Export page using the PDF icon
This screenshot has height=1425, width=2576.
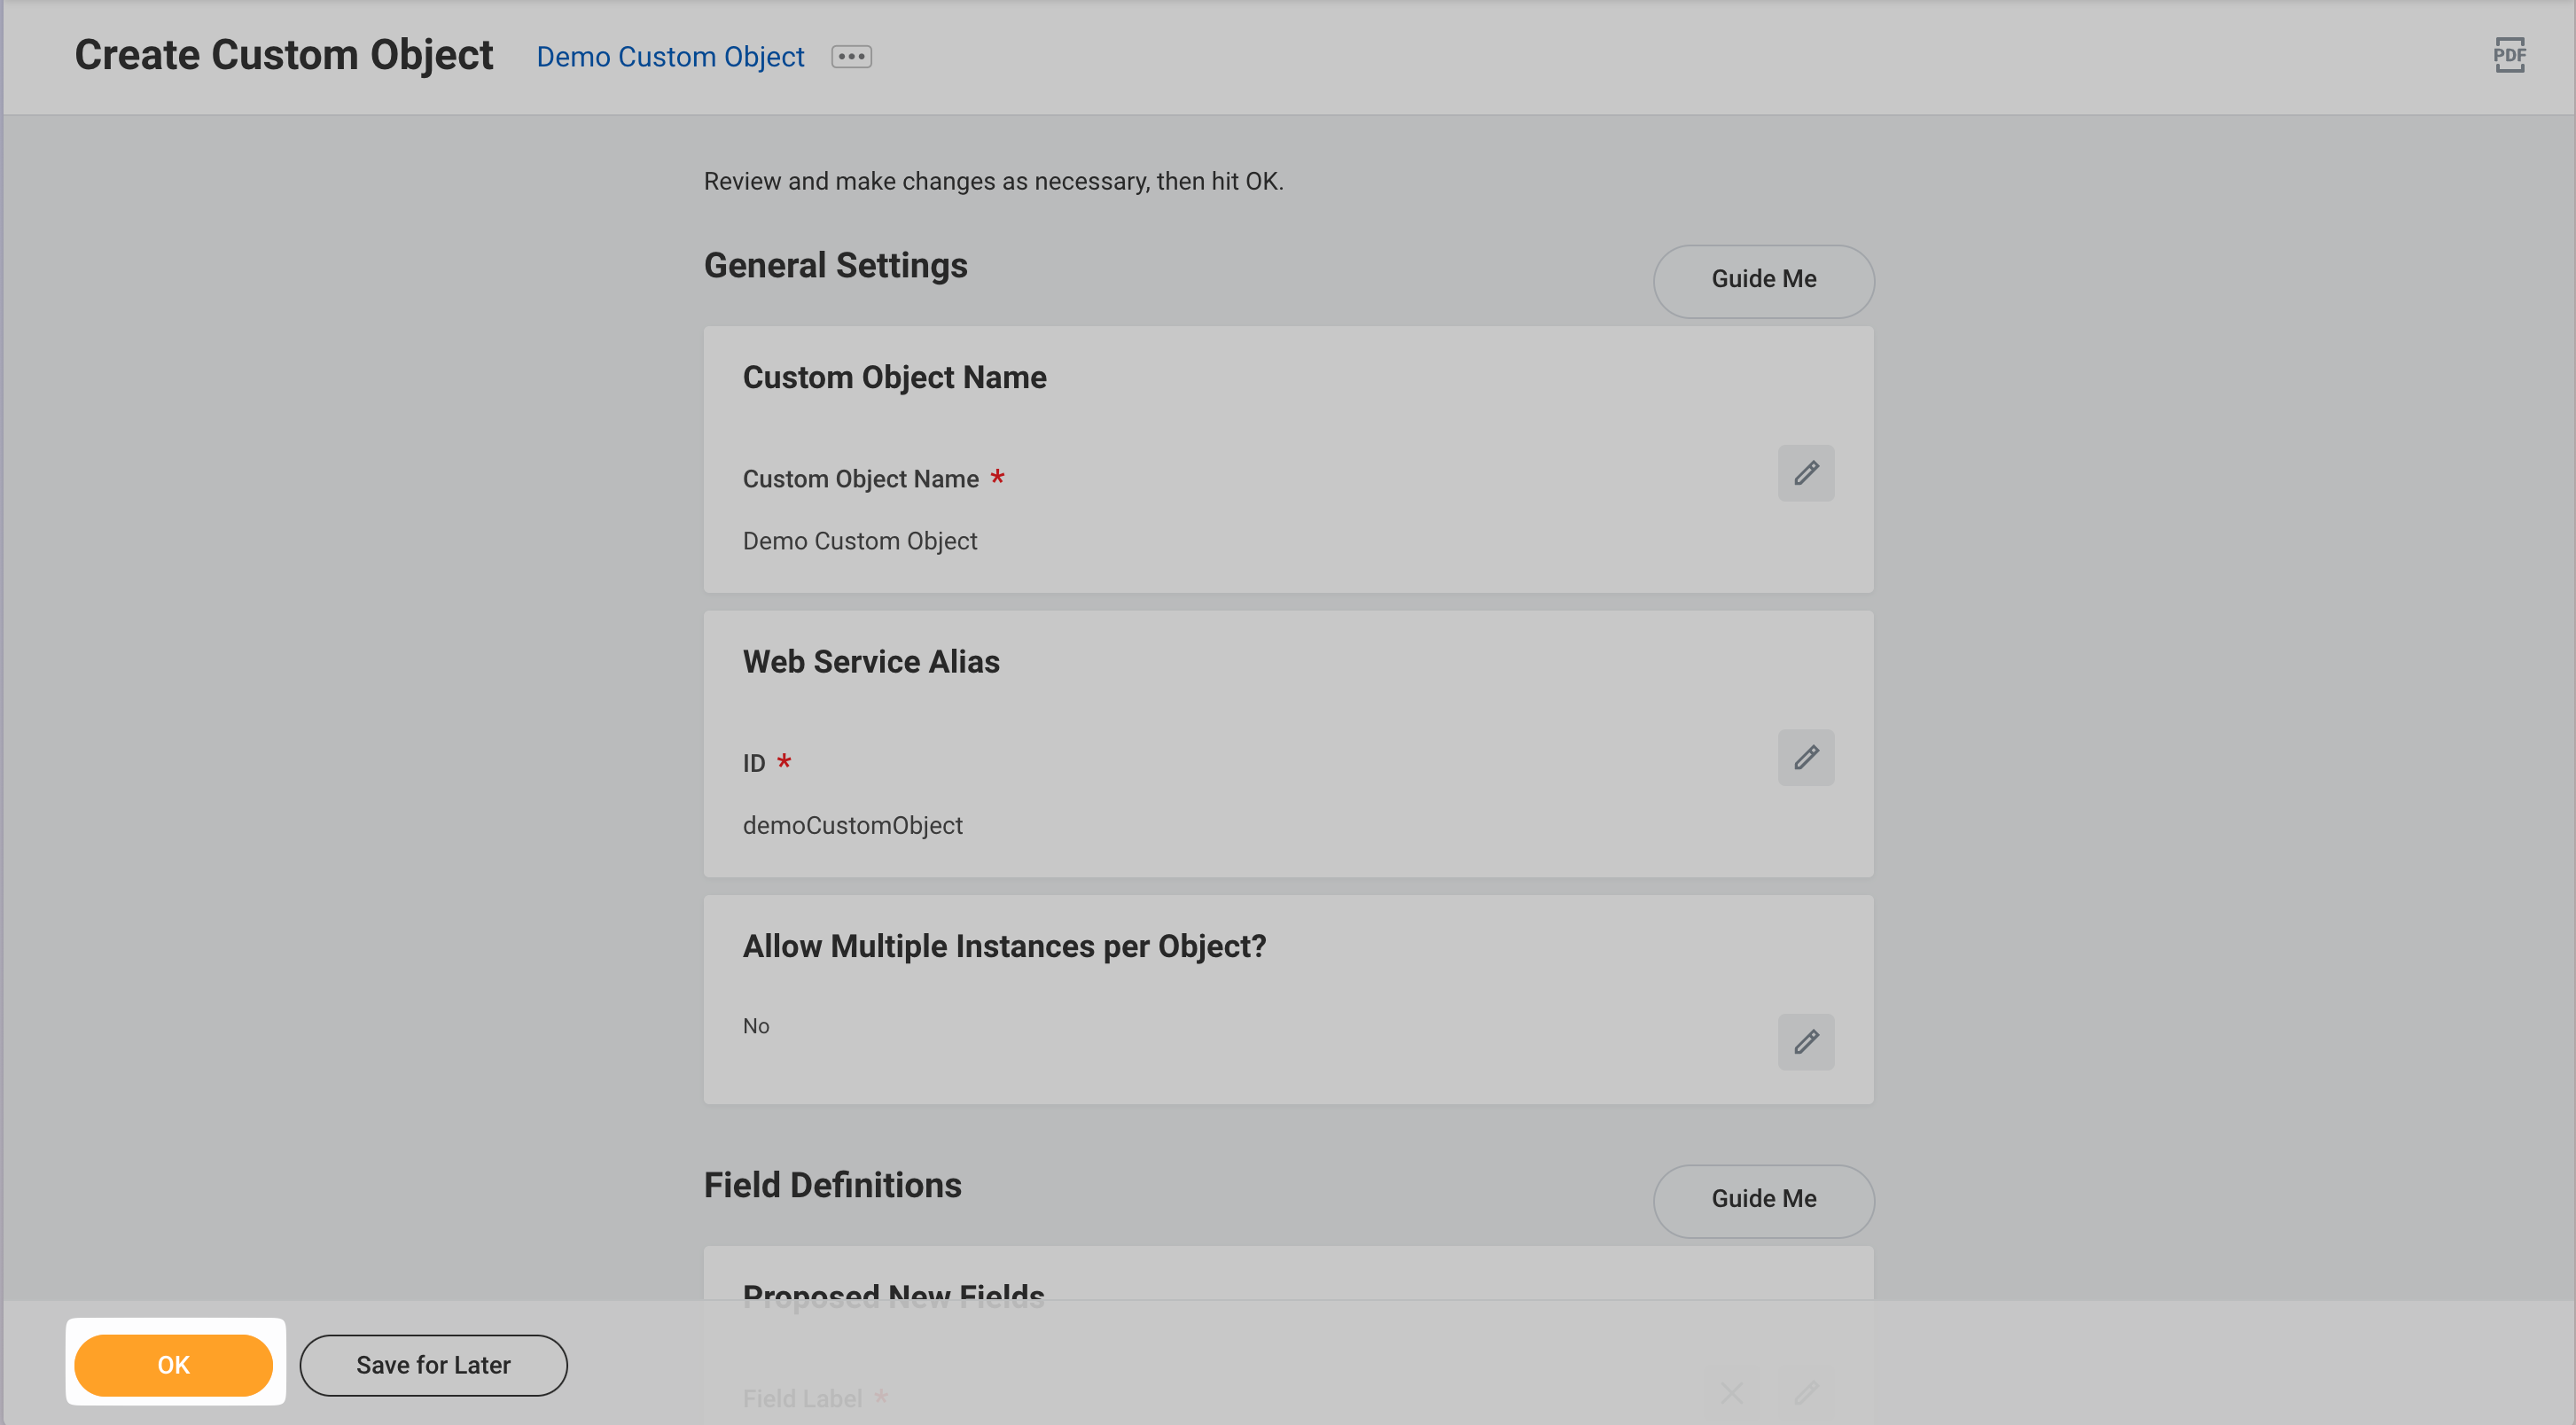pos(2509,55)
